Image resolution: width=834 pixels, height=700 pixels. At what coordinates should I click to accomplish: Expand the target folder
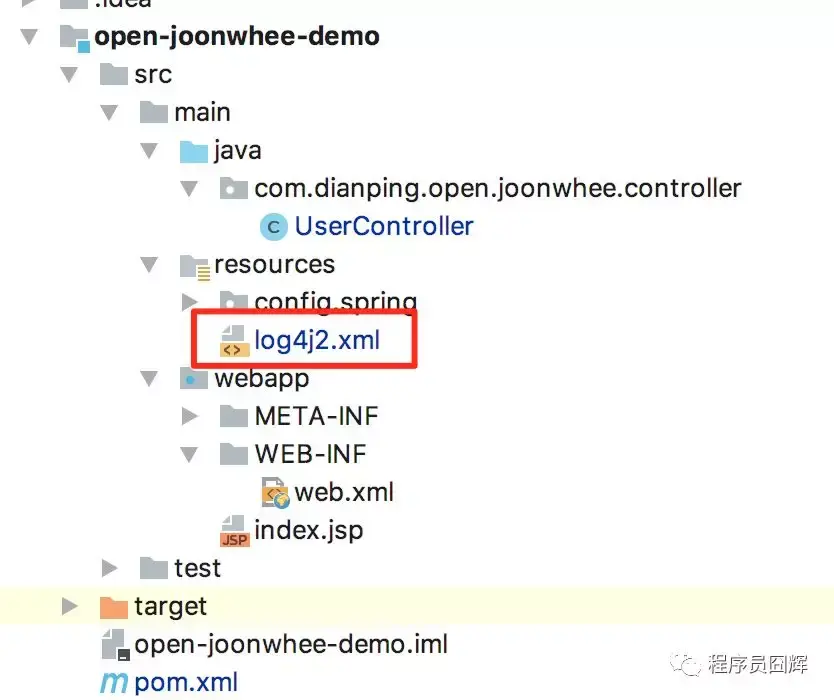[x=69, y=605]
